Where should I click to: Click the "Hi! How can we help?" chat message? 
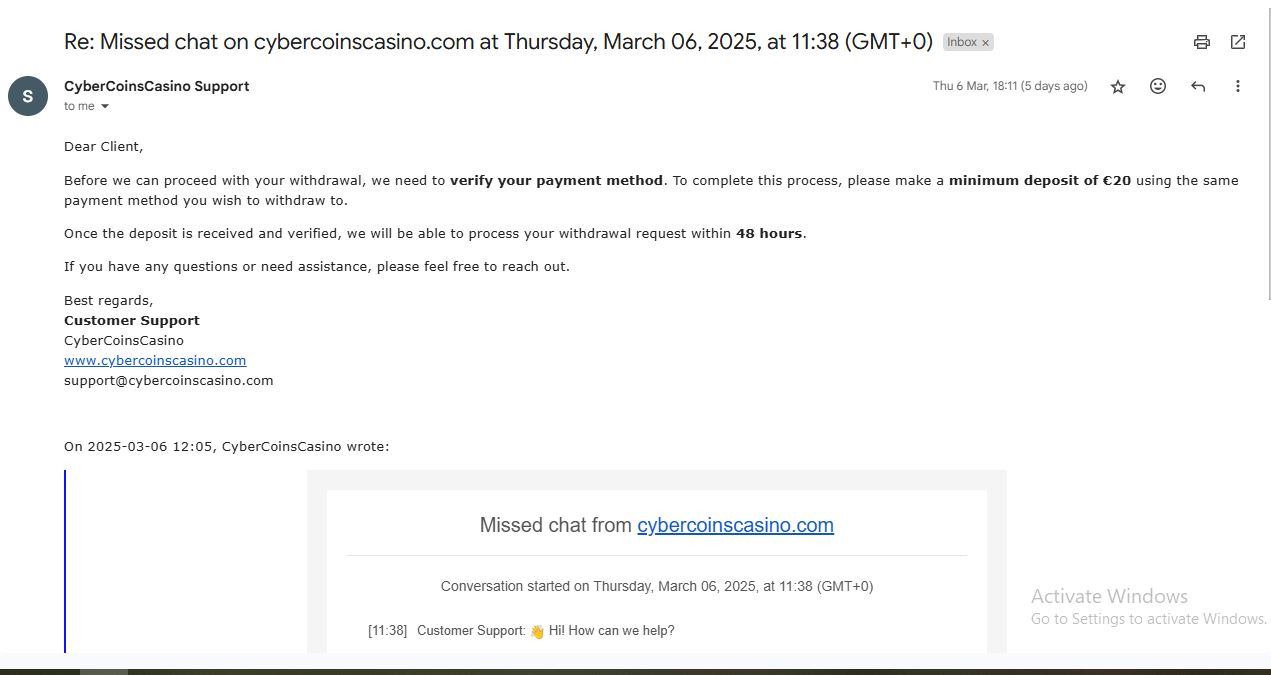[x=610, y=631]
